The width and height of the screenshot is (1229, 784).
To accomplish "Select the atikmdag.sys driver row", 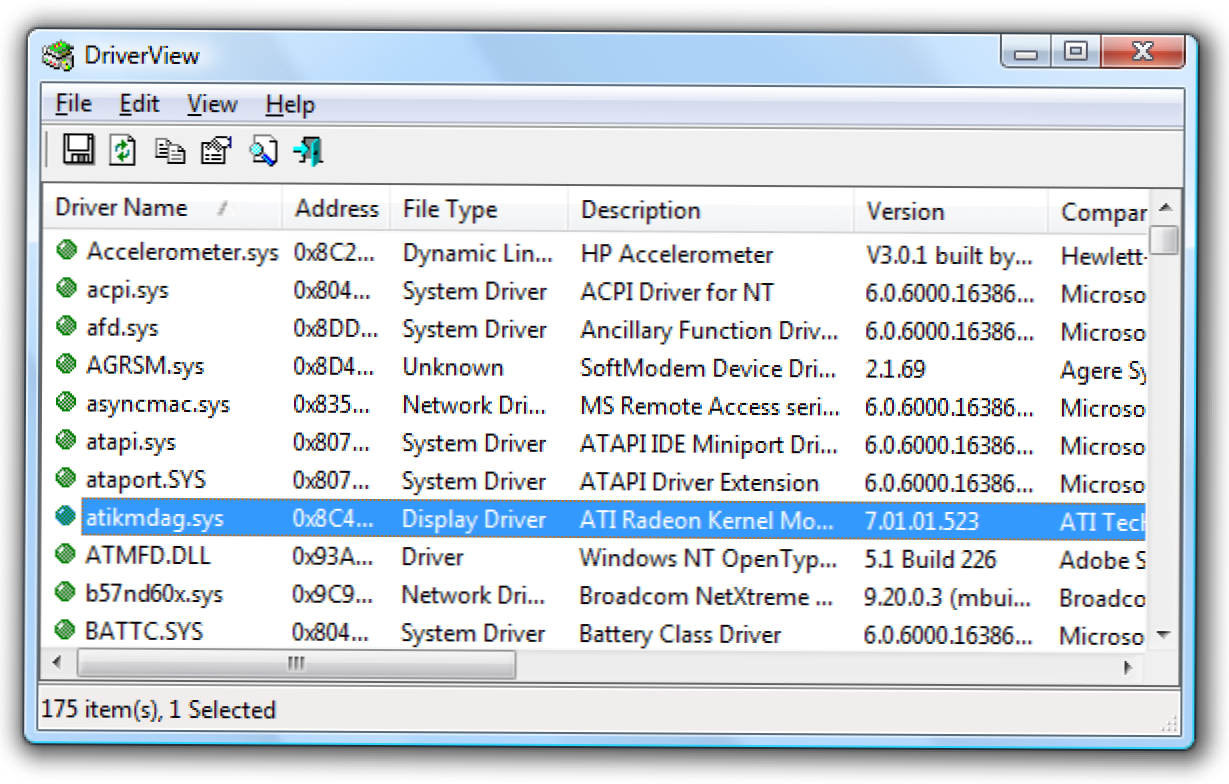I will click(x=155, y=519).
